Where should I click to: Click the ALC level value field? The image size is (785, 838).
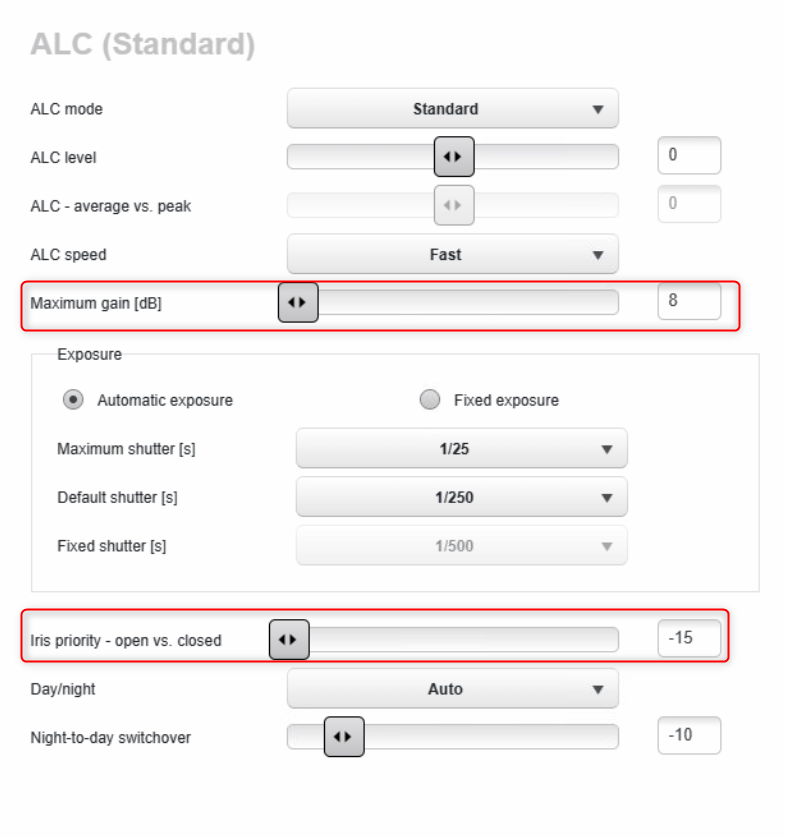tap(689, 156)
